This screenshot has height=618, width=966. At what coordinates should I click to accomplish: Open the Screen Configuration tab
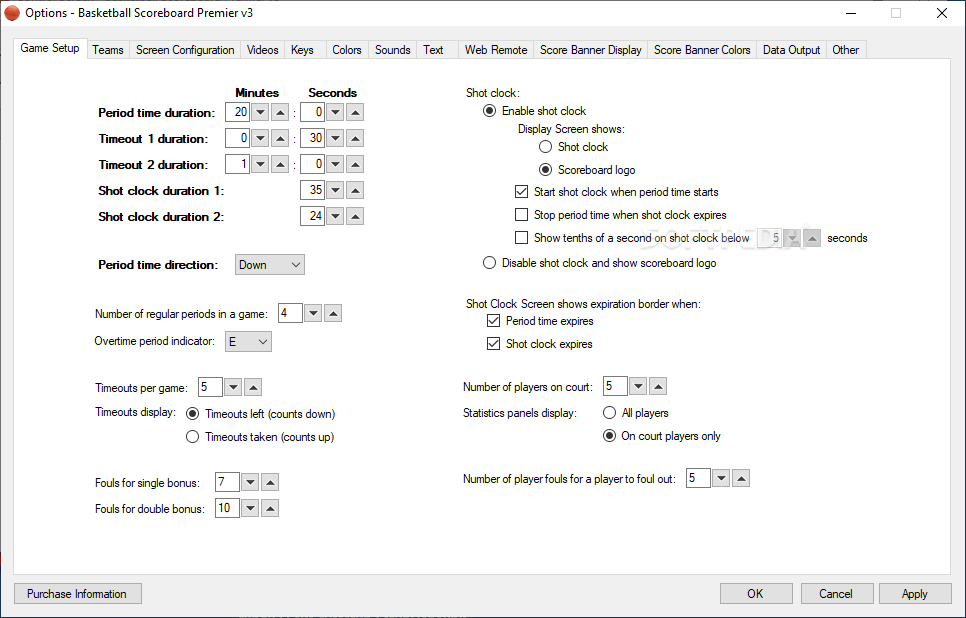click(x=185, y=50)
